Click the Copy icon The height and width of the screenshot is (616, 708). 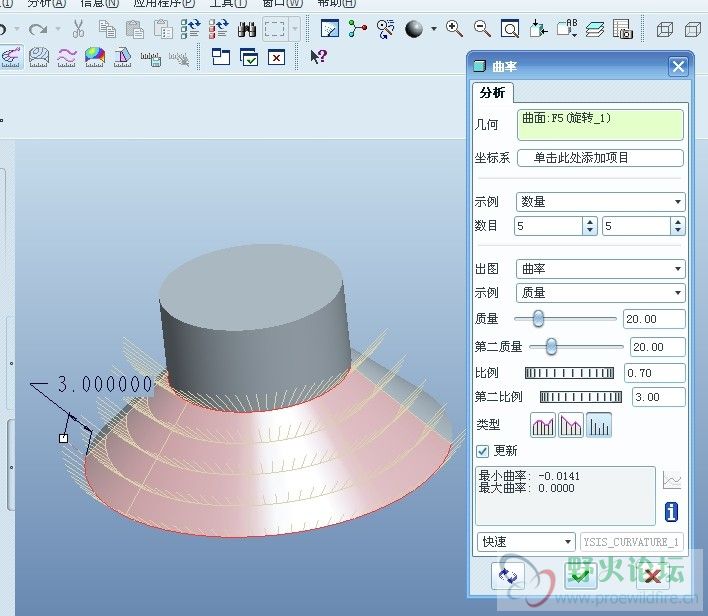[107, 29]
